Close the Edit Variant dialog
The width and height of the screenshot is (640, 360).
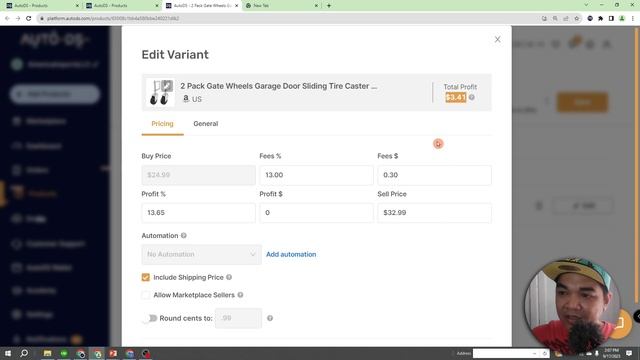coord(497,40)
